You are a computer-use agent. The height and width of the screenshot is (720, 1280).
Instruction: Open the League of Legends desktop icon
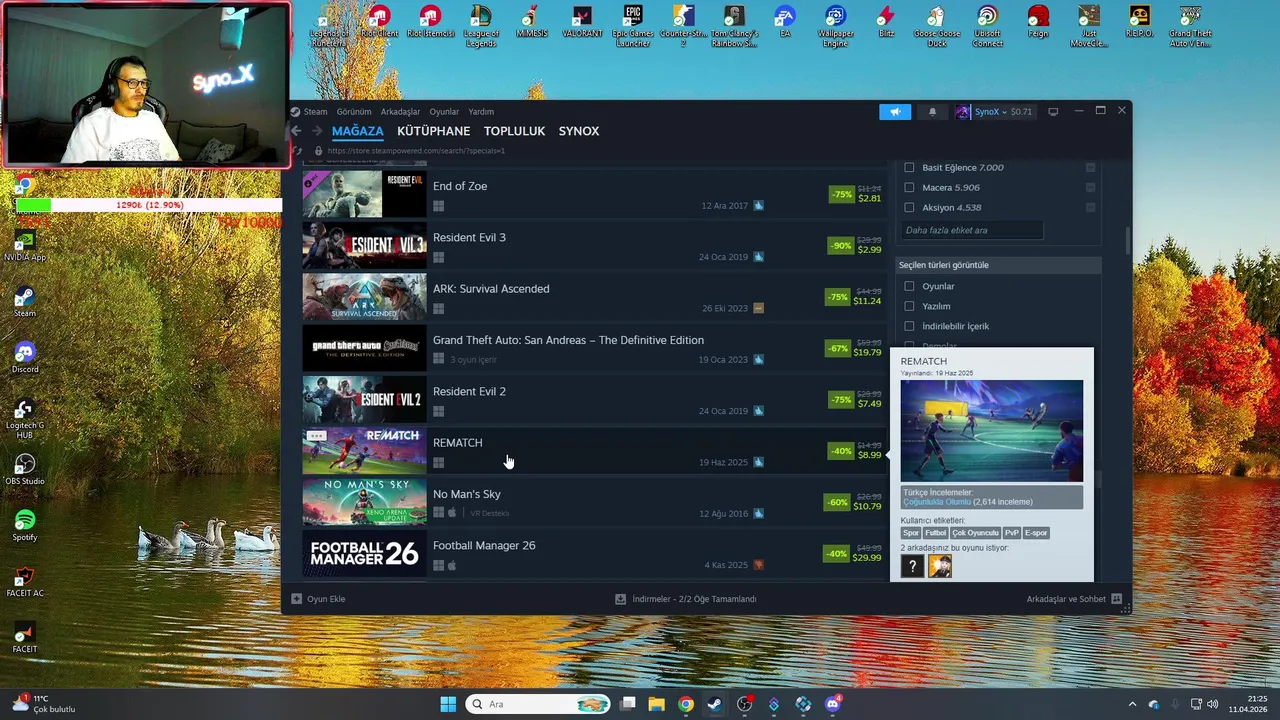481,26
